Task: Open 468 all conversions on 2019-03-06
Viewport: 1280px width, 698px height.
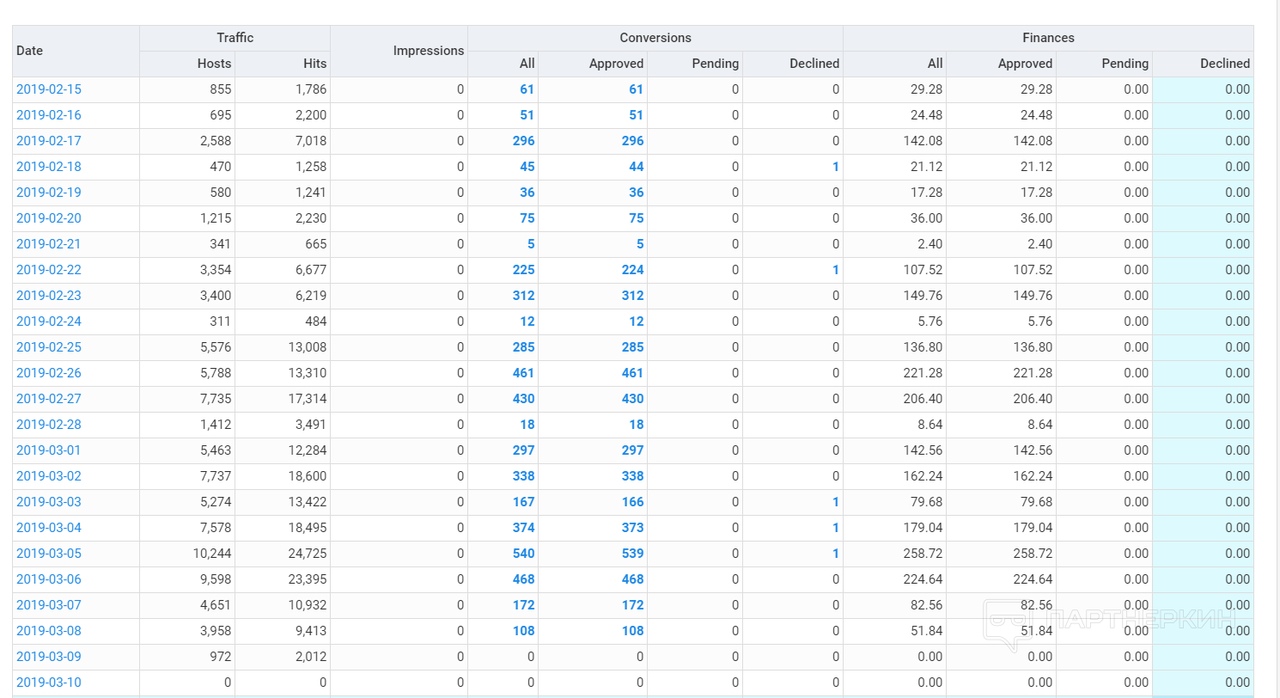Action: click(x=523, y=579)
